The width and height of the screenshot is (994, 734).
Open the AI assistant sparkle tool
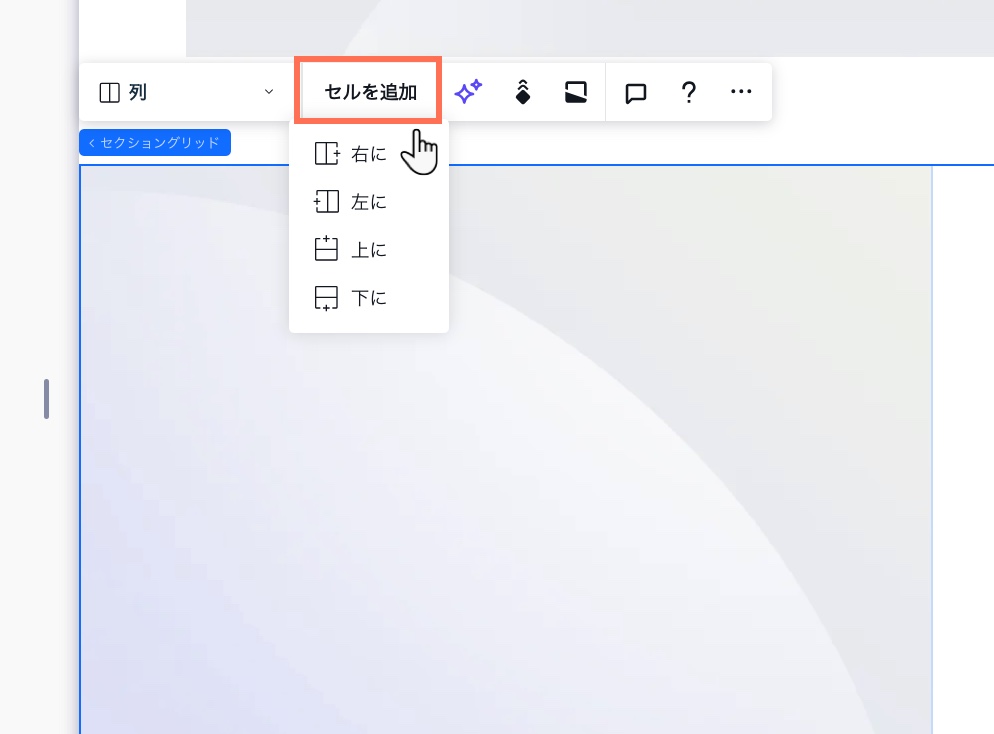[468, 91]
